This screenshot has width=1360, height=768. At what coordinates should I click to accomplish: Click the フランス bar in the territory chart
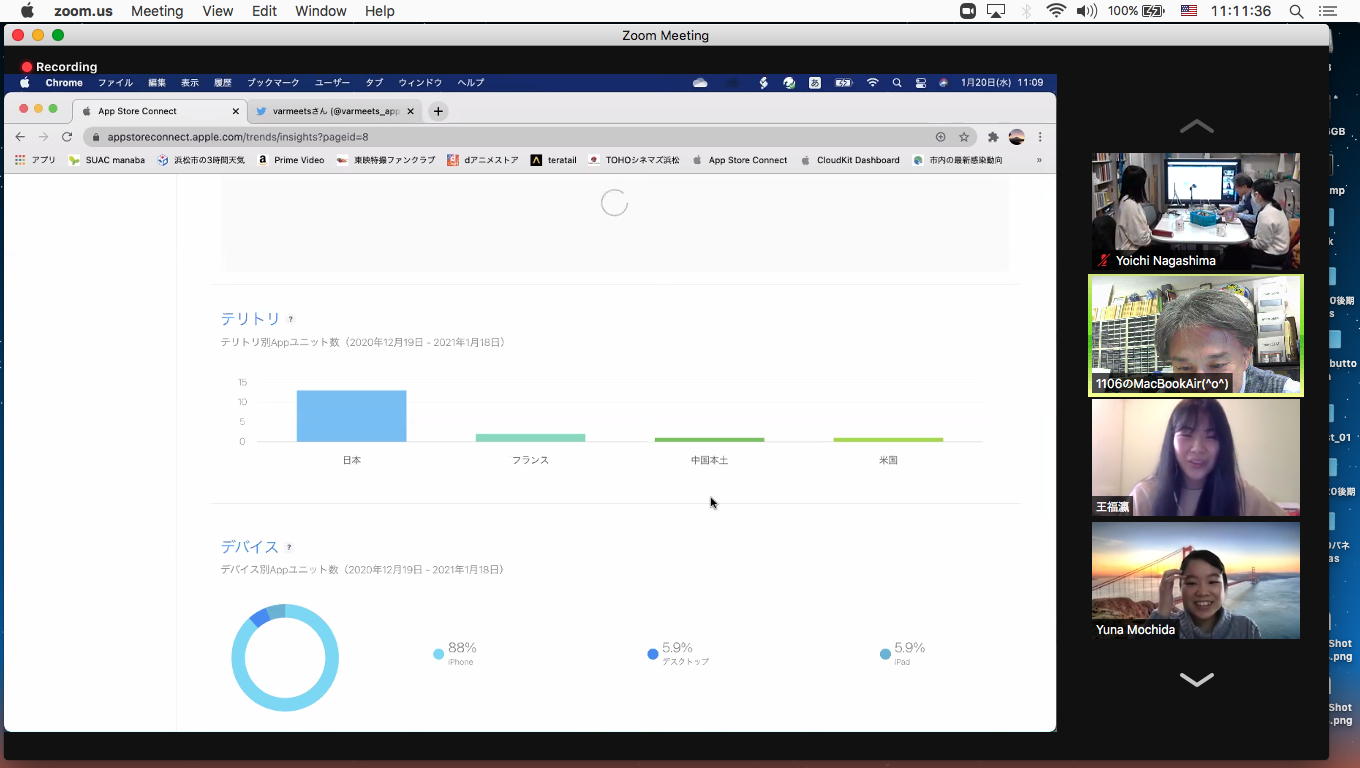click(x=530, y=438)
